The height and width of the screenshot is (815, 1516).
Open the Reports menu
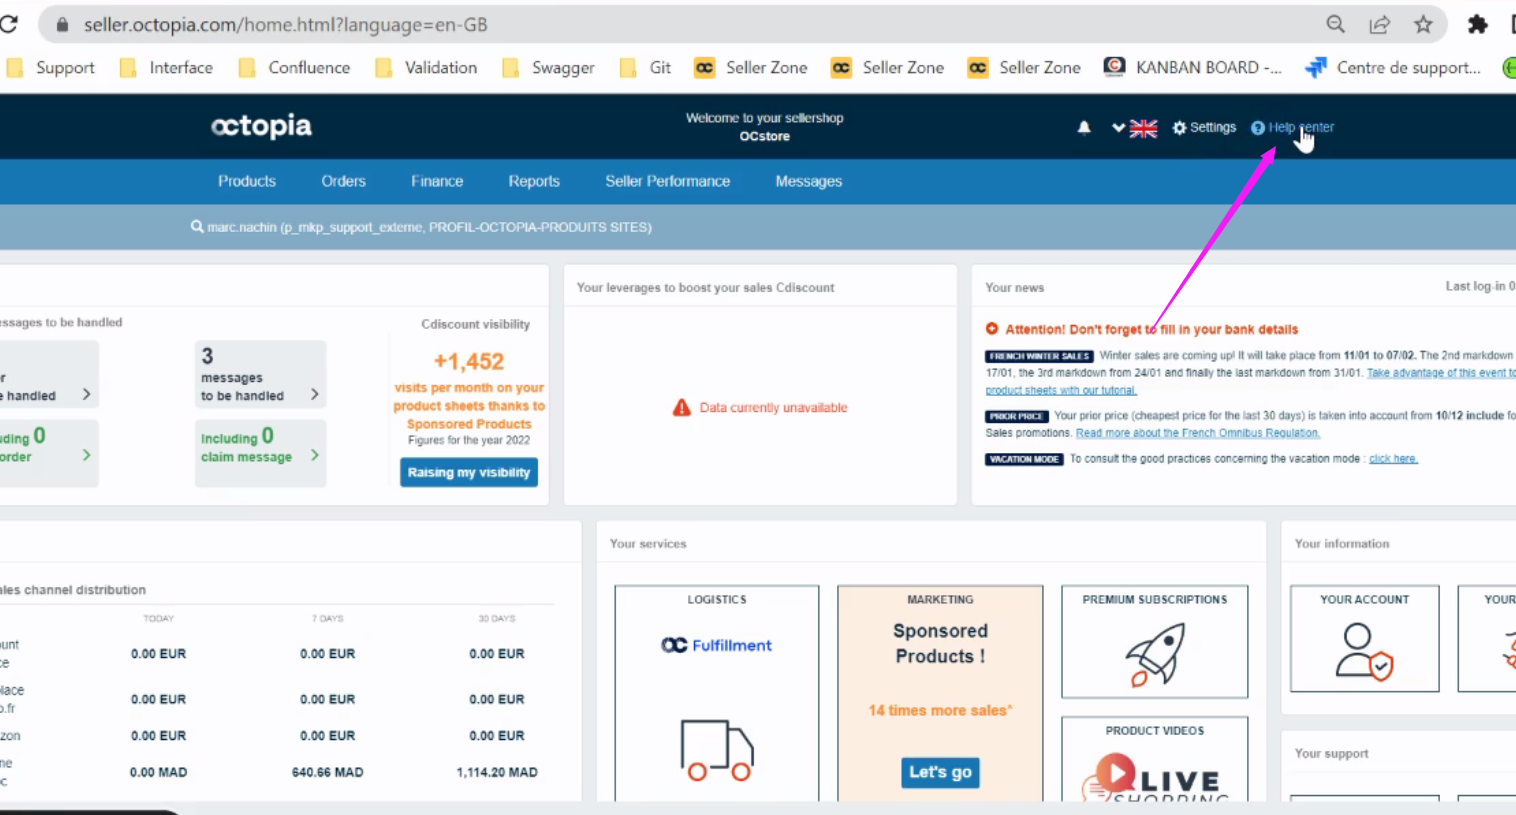pos(534,181)
